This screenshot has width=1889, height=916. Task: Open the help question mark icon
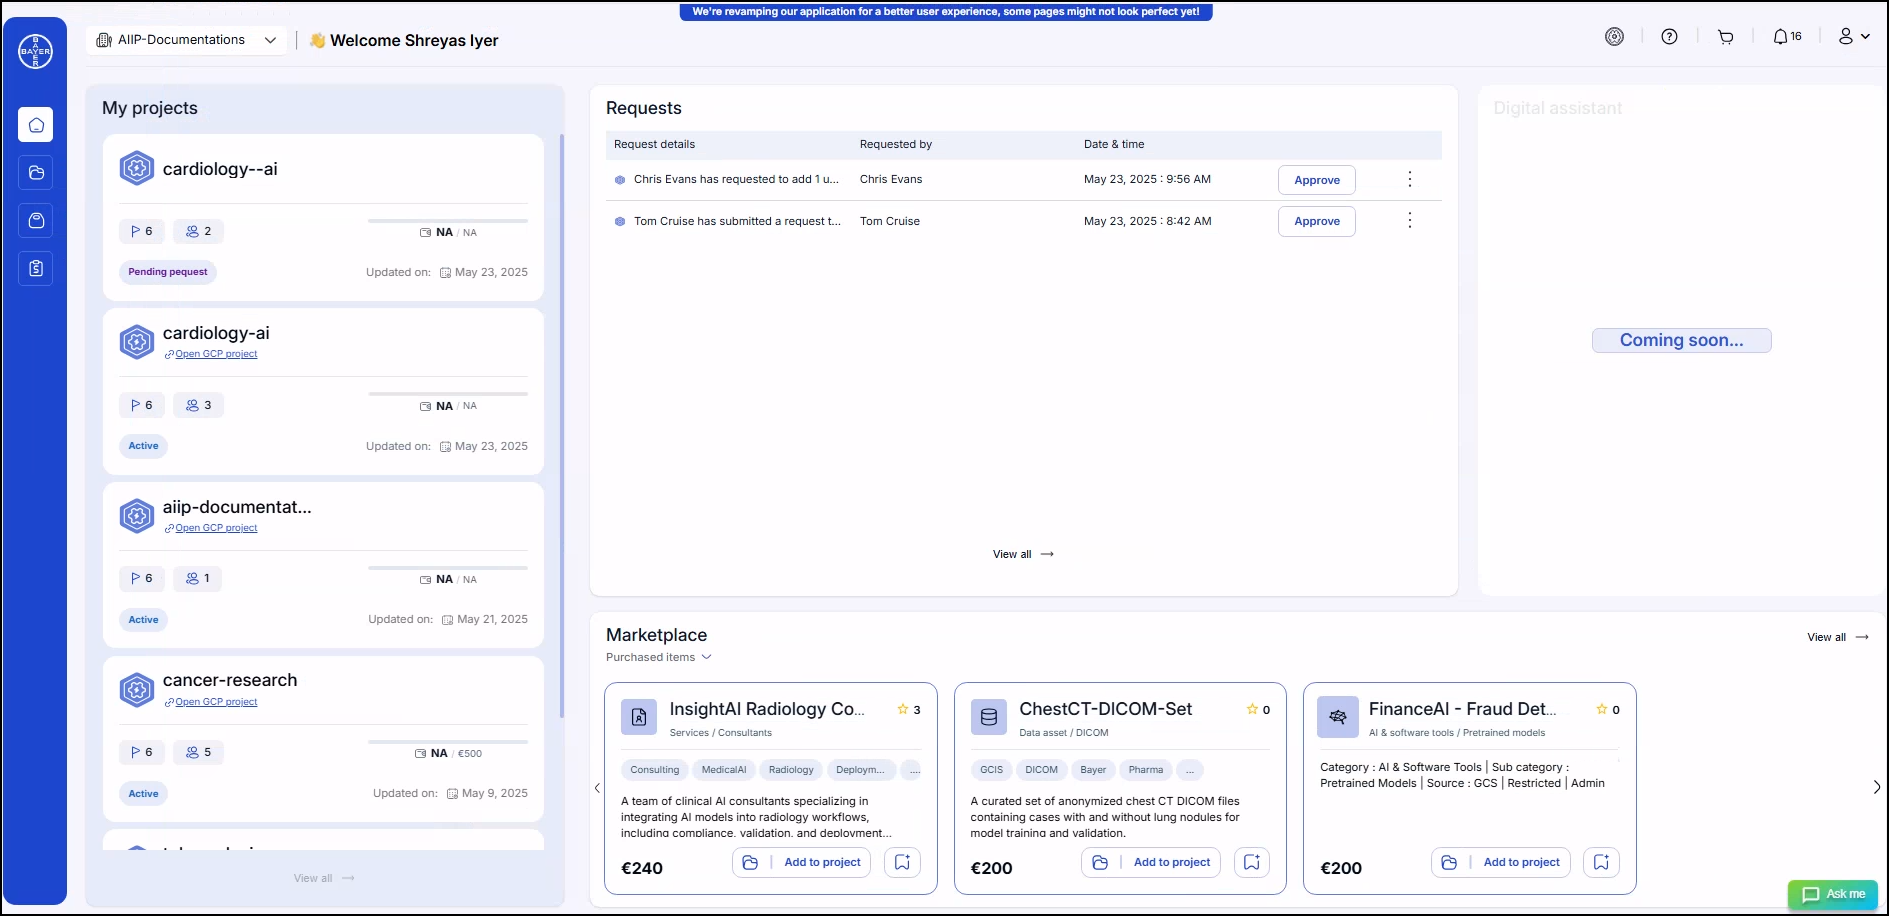(x=1669, y=37)
